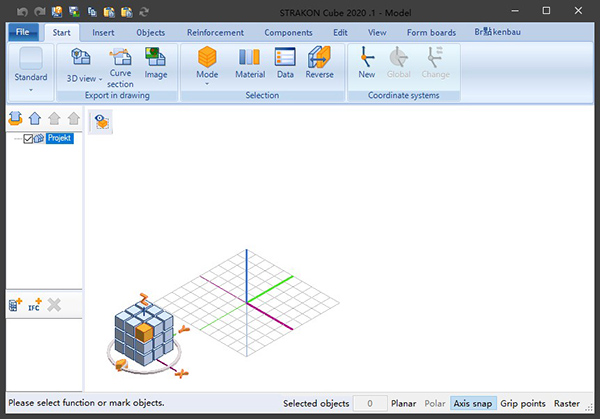This screenshot has width=600, height=419.
Task: Open the last ribbon tab ending in kenbau
Action: click(497, 32)
